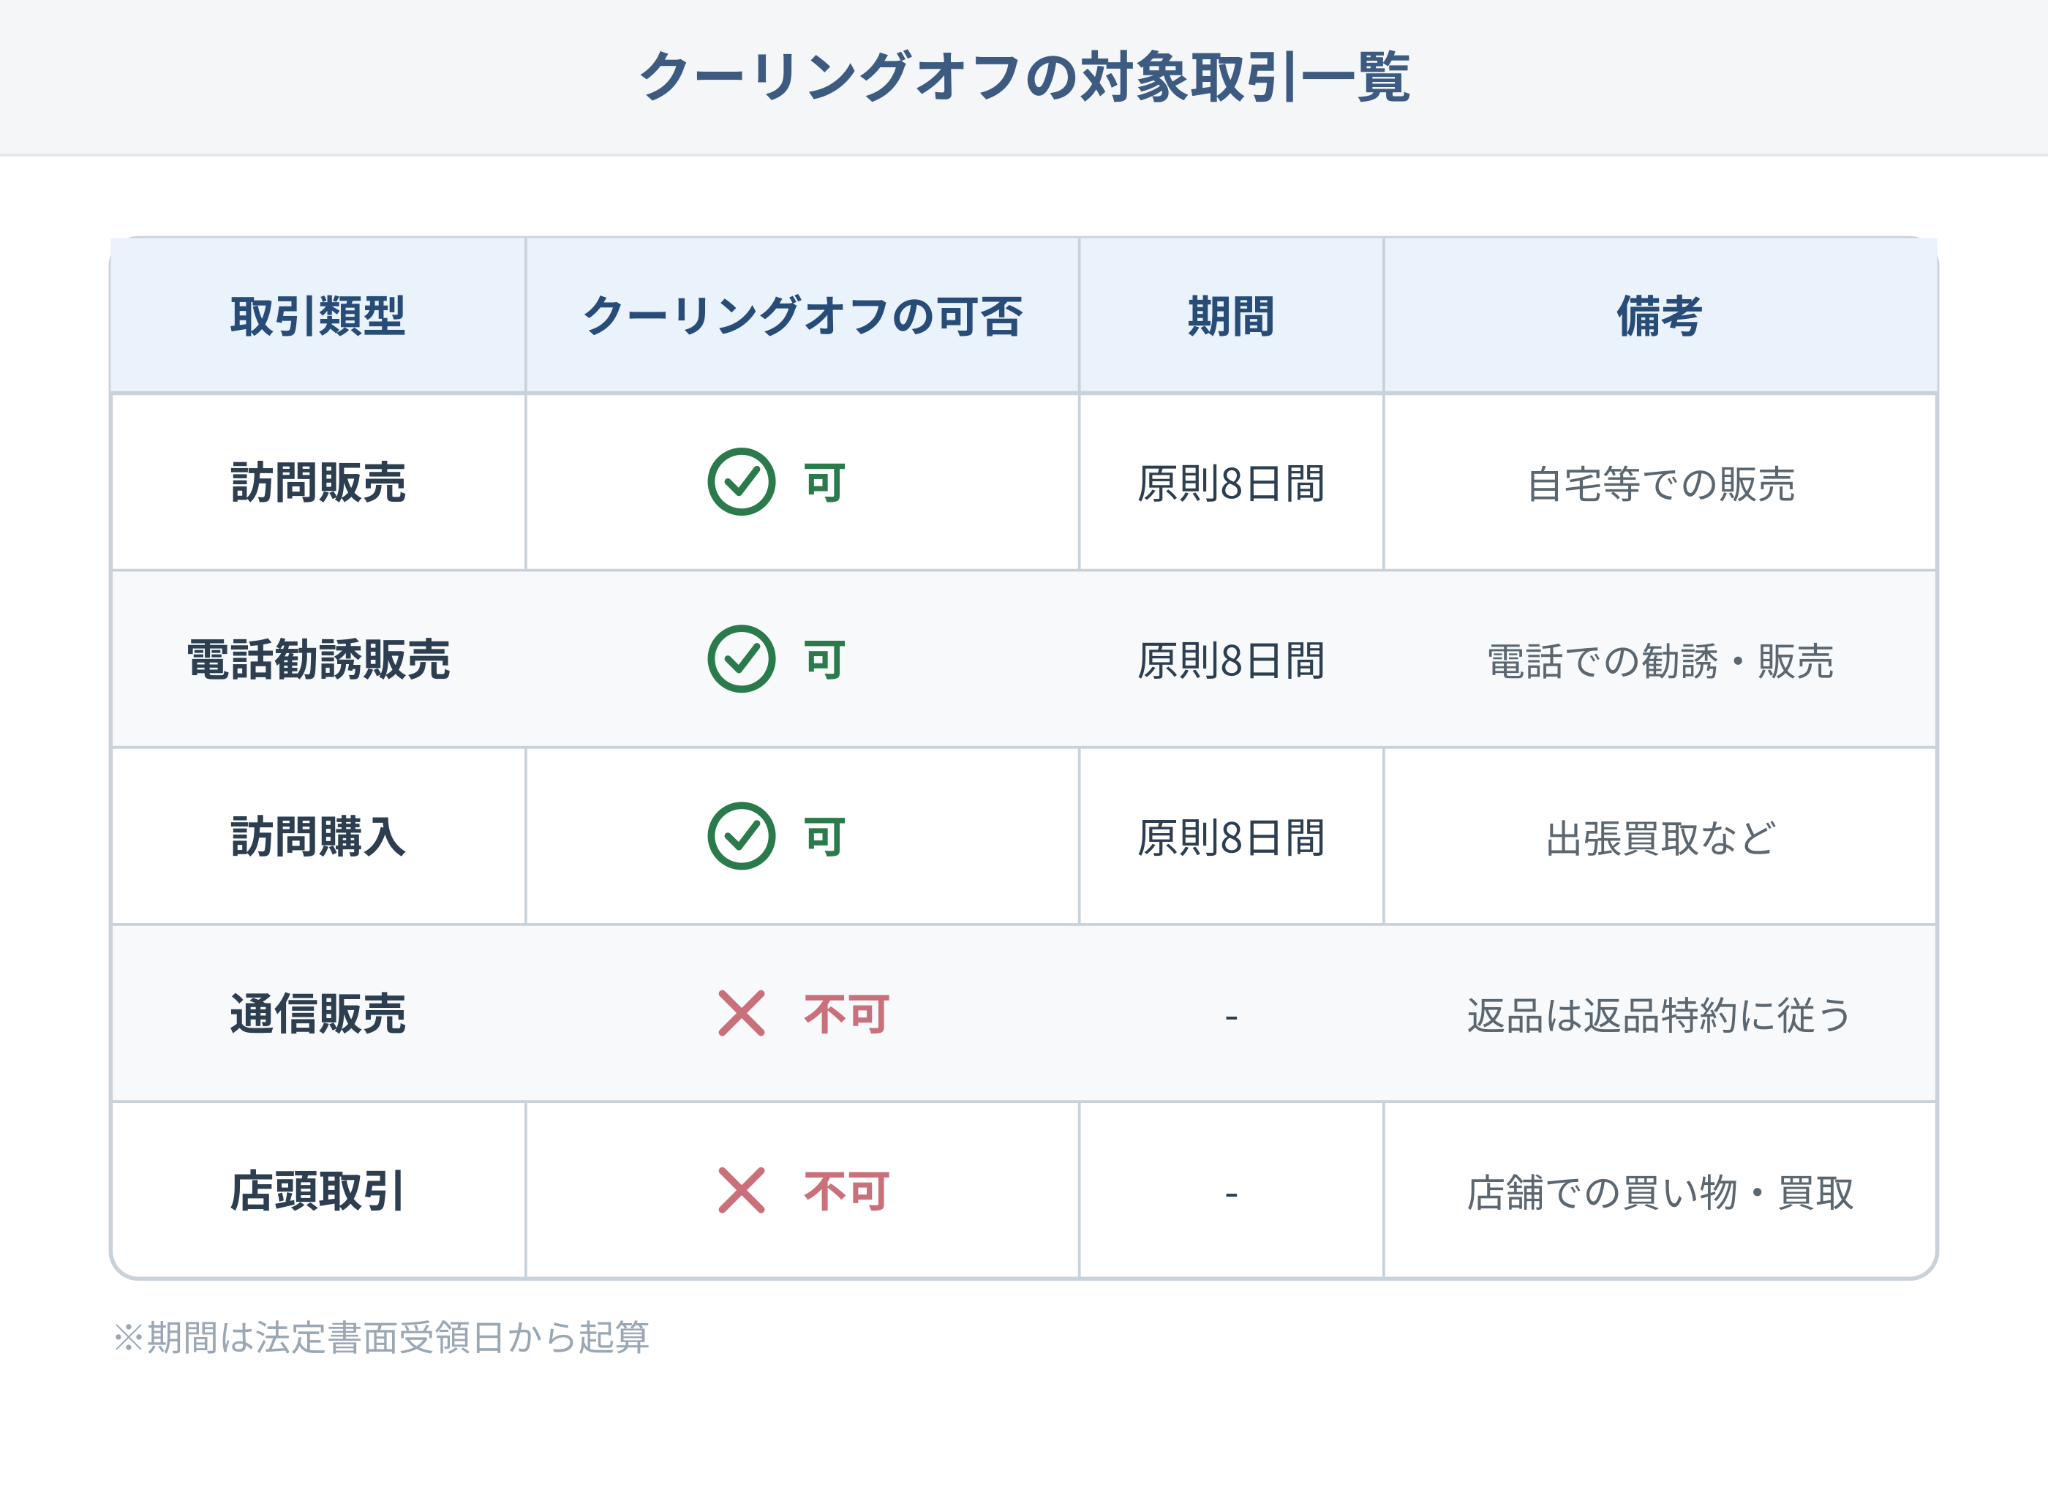Click the 訪問購入 row label
Viewport: 2048px width, 1489px height.
point(318,837)
